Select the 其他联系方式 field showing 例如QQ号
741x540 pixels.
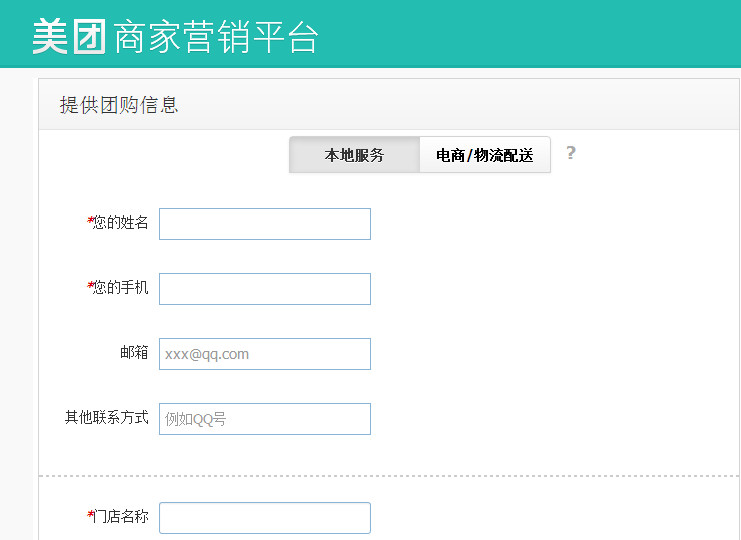coord(265,419)
